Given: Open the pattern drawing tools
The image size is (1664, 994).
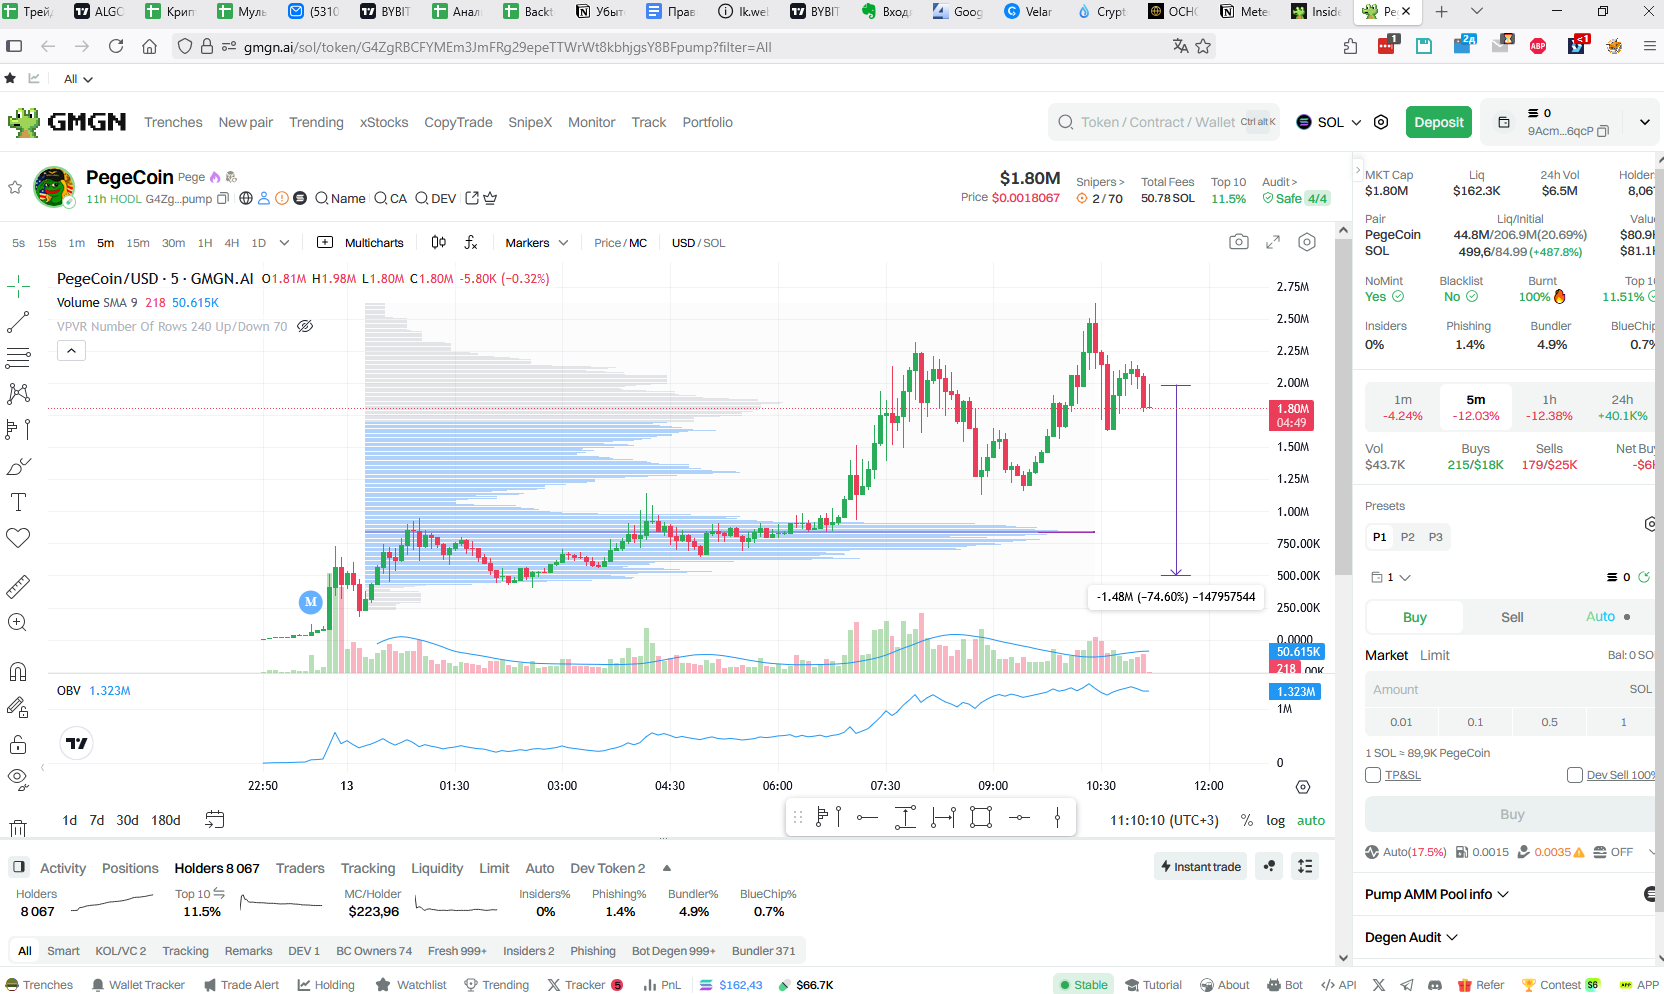Looking at the screenshot, I should coord(18,393).
